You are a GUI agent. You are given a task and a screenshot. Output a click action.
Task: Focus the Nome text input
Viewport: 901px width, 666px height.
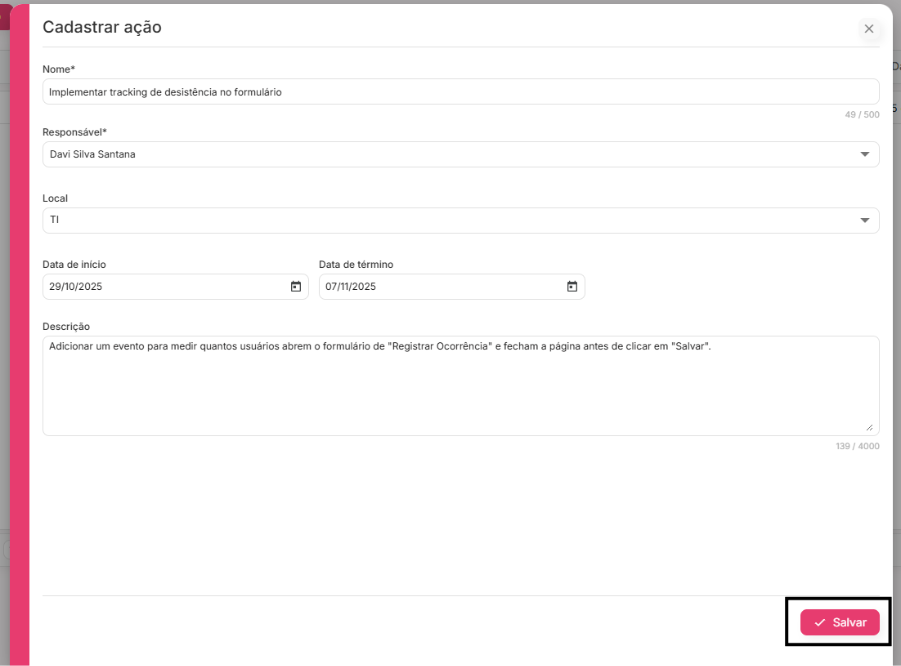pyautogui.click(x=460, y=92)
